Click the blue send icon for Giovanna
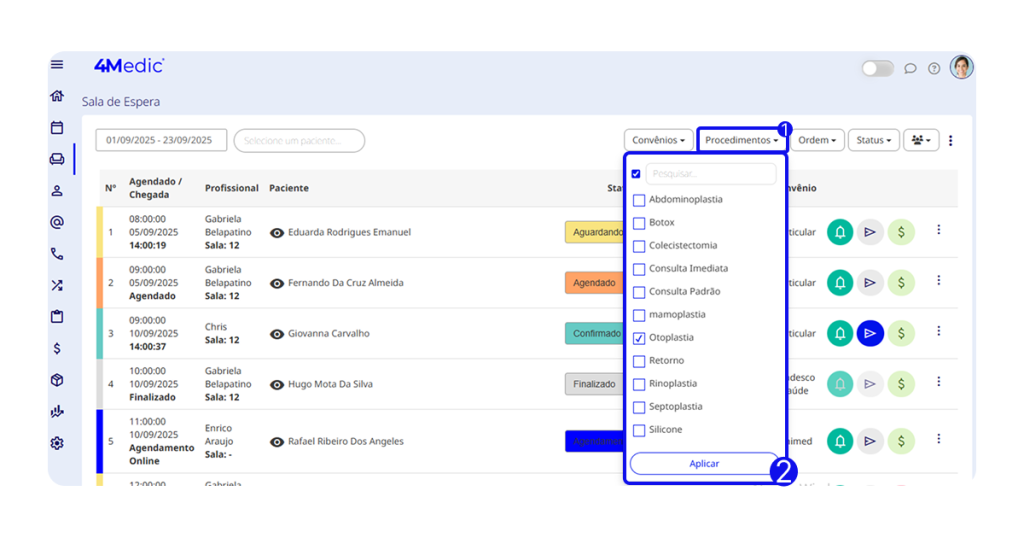 coord(870,333)
